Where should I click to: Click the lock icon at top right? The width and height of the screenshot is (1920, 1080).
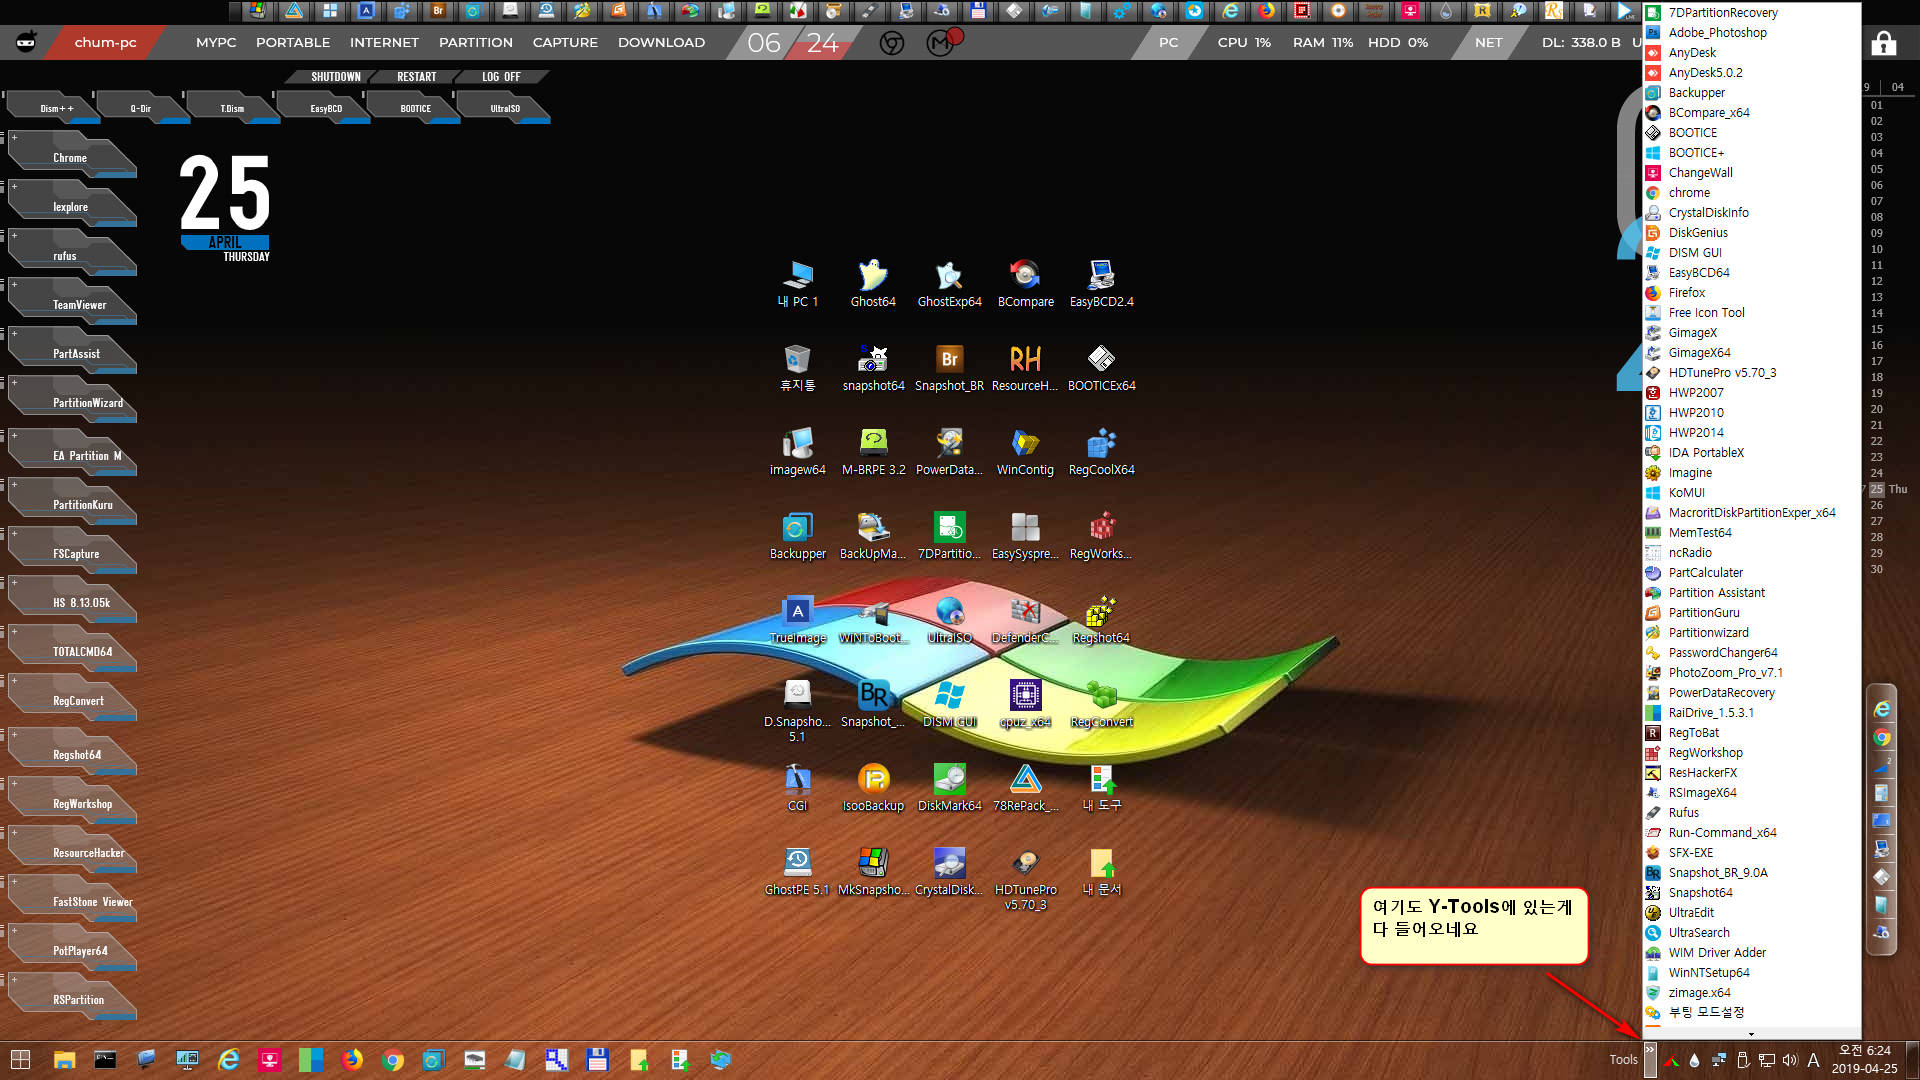pos(1884,43)
